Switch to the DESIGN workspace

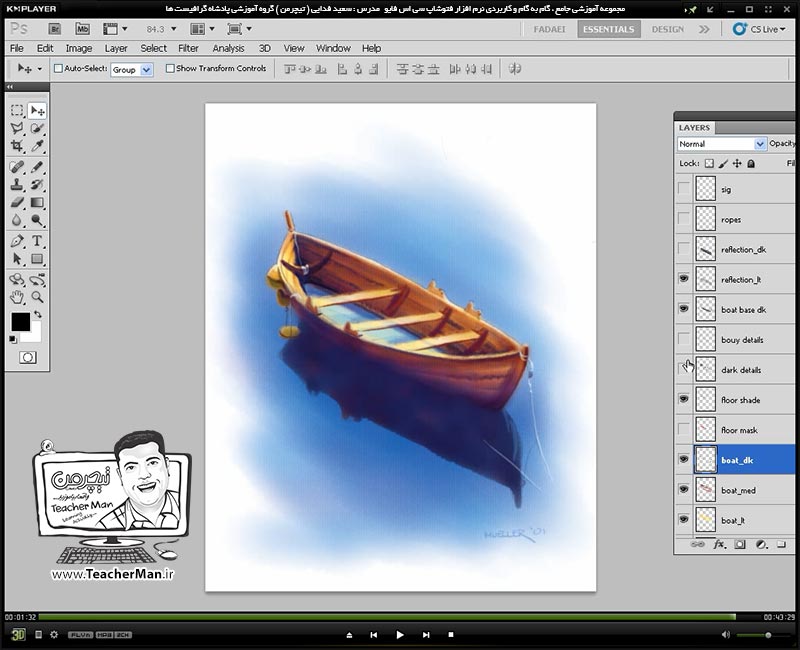point(667,29)
